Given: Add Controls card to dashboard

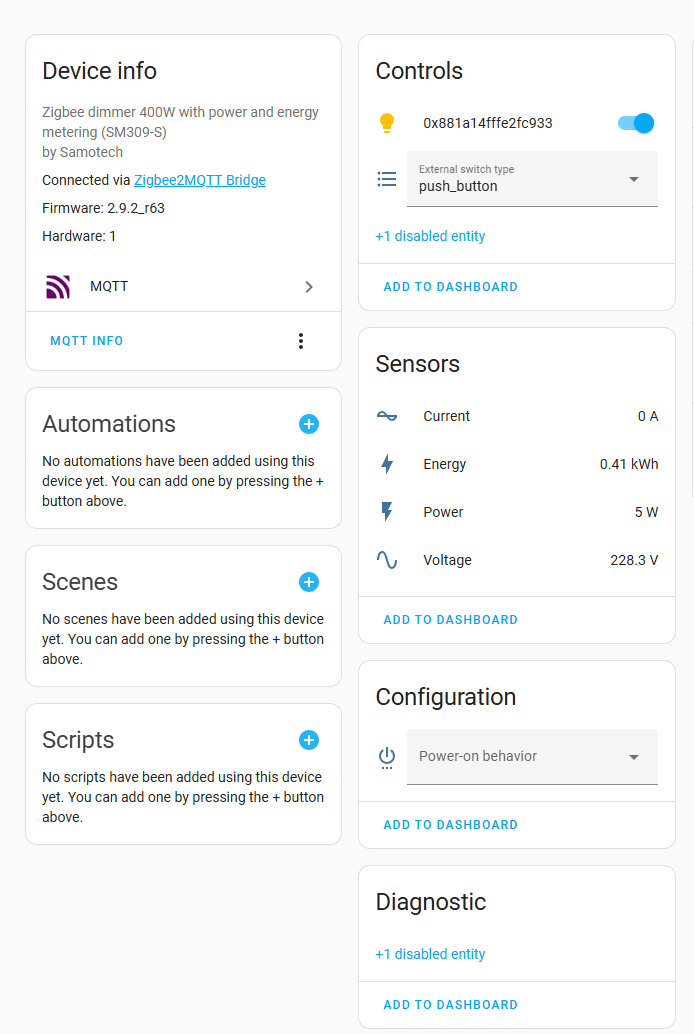Looking at the screenshot, I should [x=451, y=287].
